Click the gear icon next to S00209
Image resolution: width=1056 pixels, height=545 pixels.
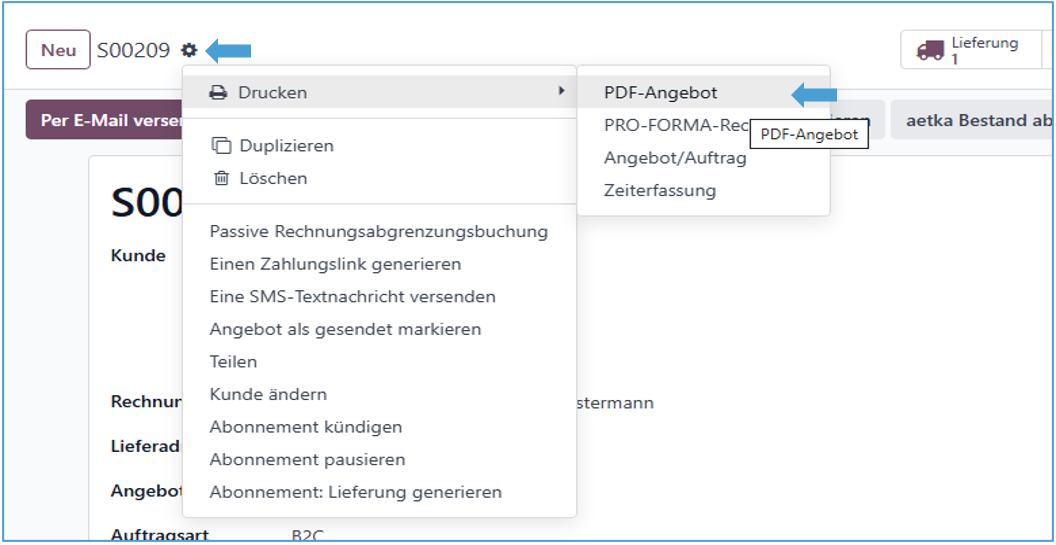pos(189,50)
